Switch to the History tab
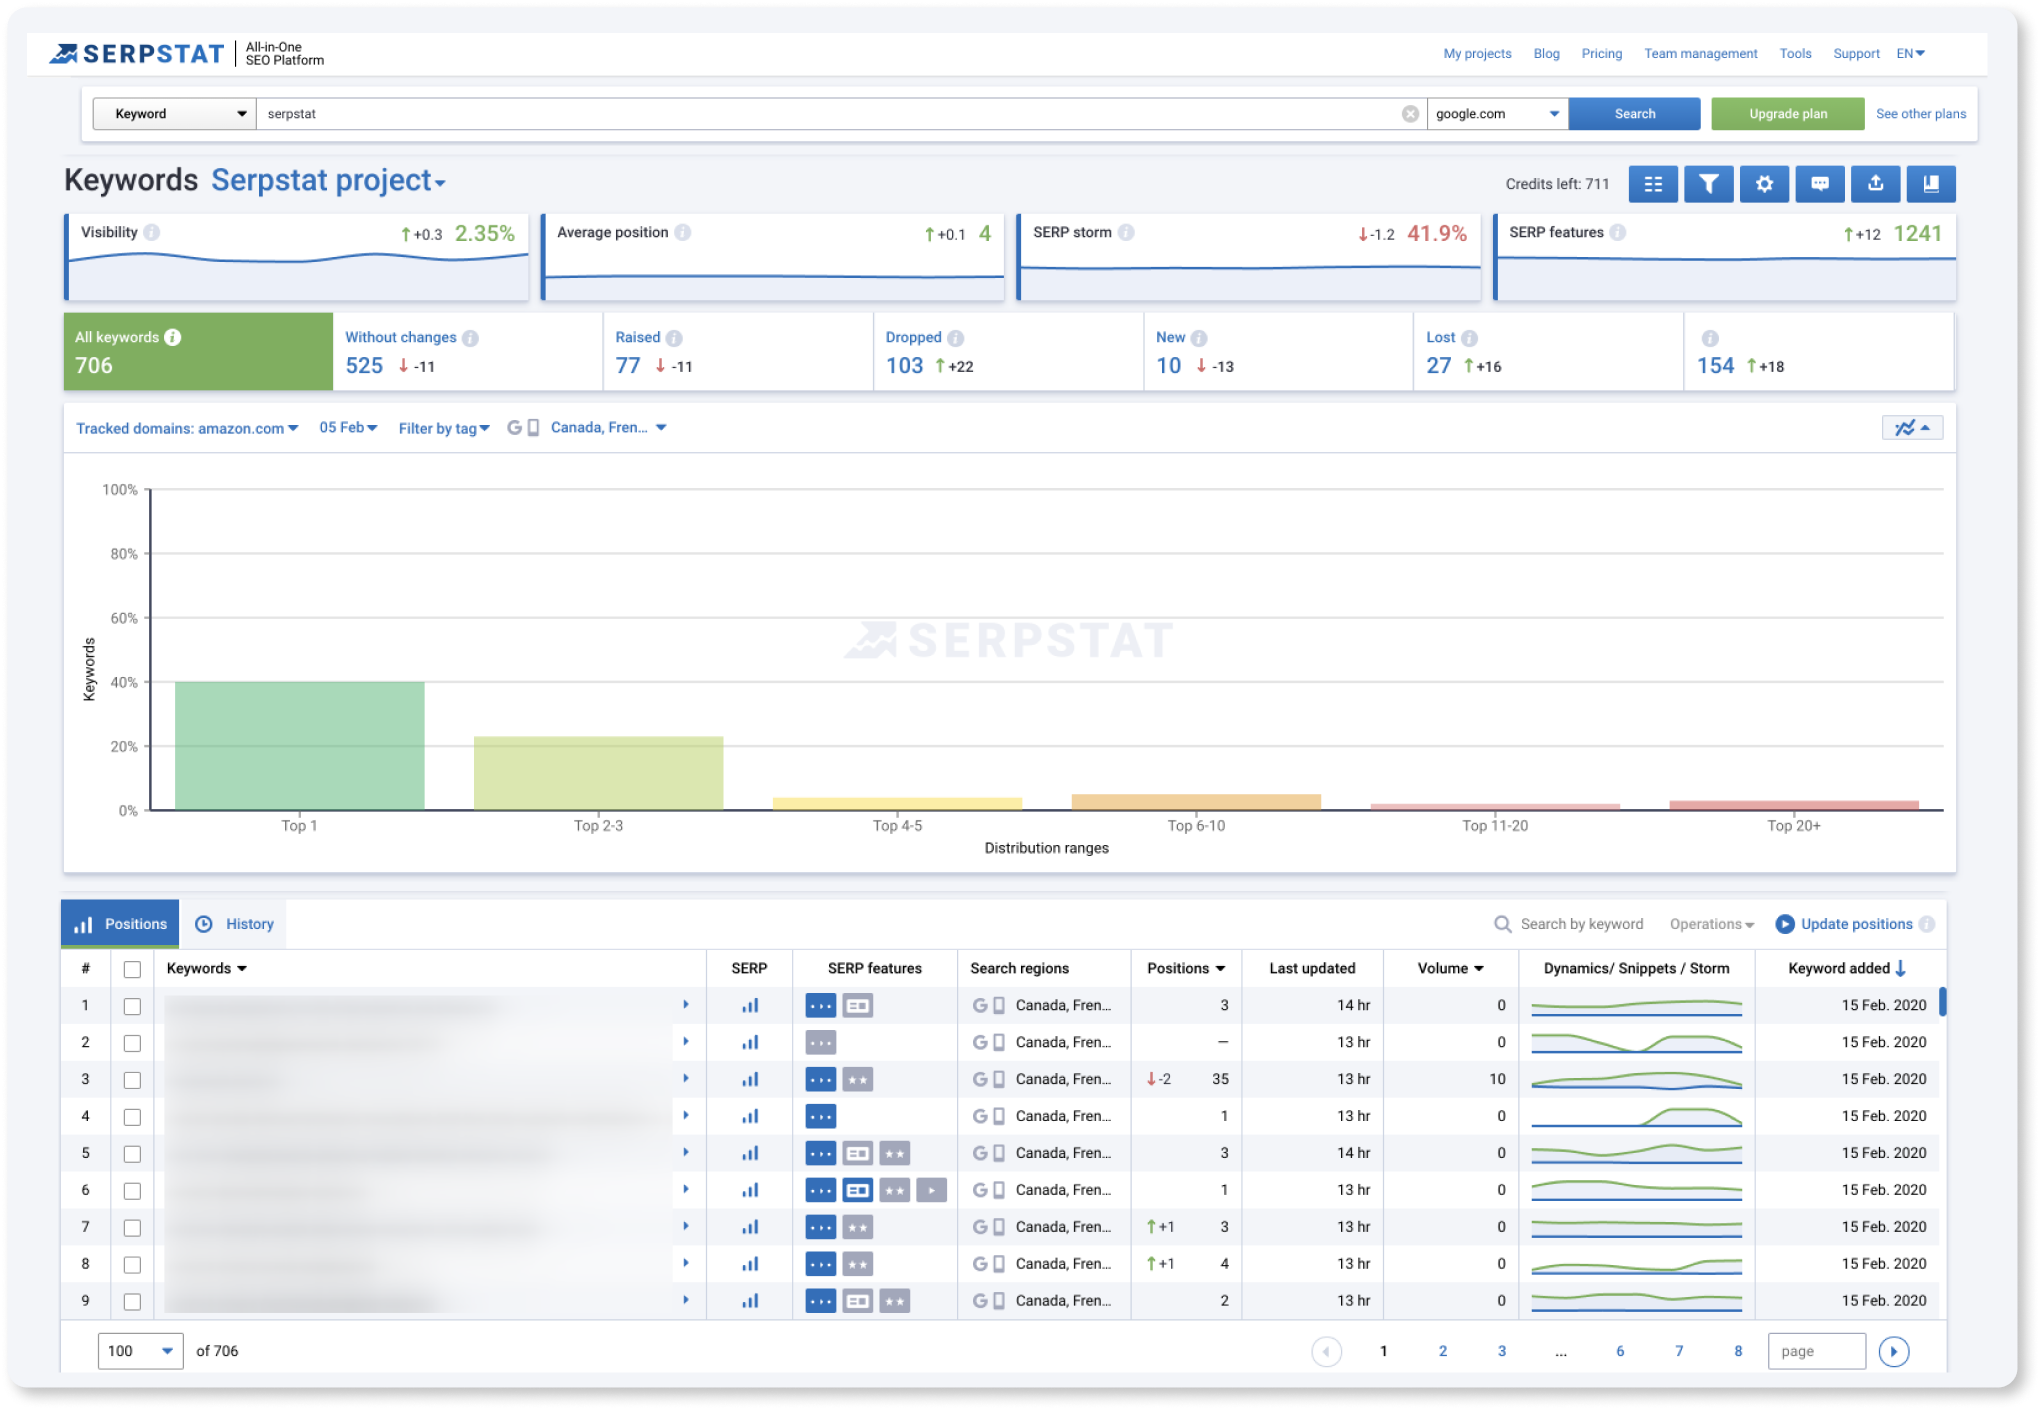Viewport: 2040px width, 1410px height. tap(234, 924)
